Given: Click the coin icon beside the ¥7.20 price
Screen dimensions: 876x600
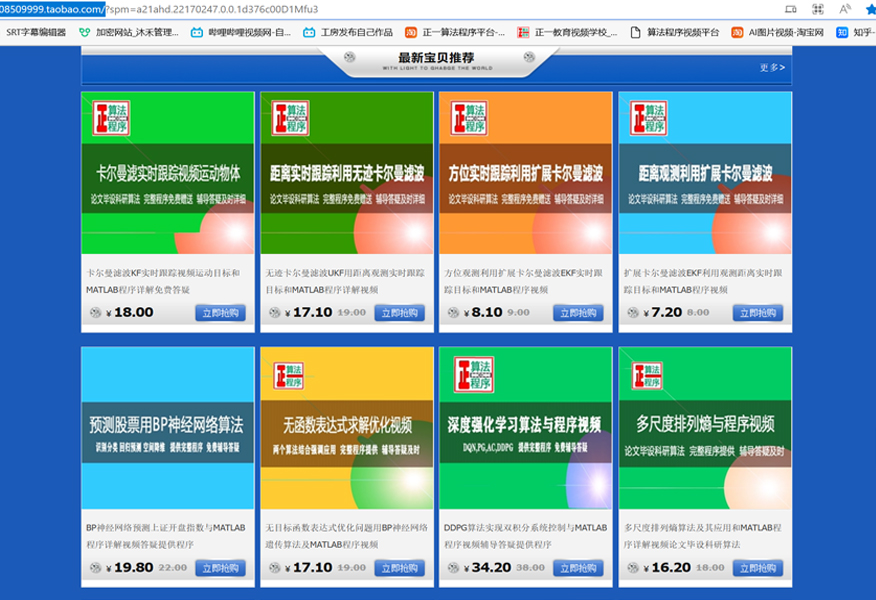Looking at the screenshot, I should (x=632, y=313).
